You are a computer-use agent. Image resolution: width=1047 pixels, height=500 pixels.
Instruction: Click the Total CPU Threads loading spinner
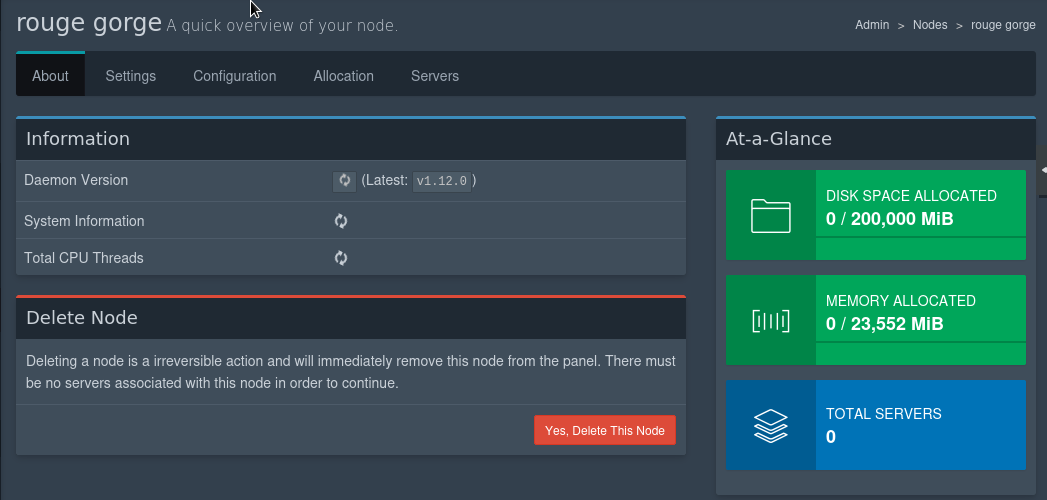point(341,258)
